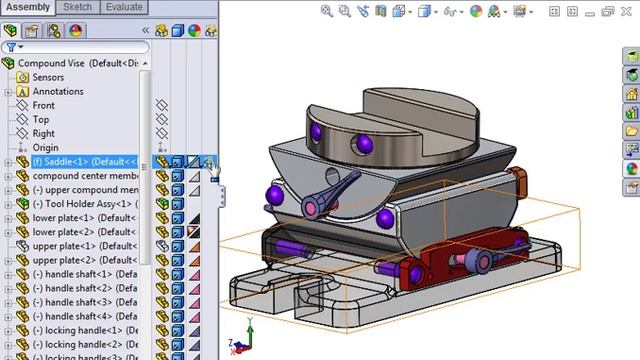640x360 pixels.
Task: Click Saddle<1> appearance swatch
Action: coord(194,162)
